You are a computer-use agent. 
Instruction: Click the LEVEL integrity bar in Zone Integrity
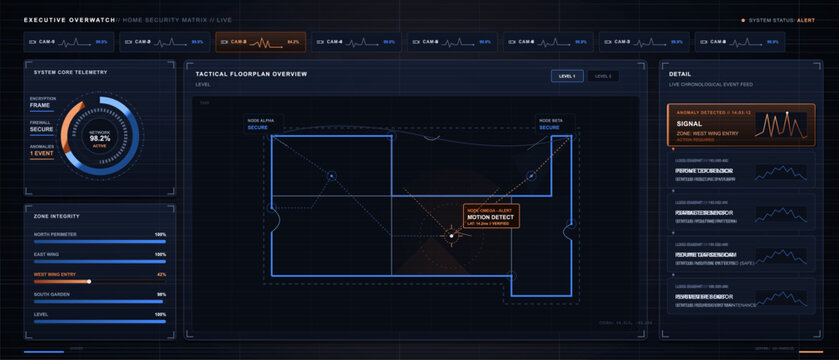click(x=100, y=321)
